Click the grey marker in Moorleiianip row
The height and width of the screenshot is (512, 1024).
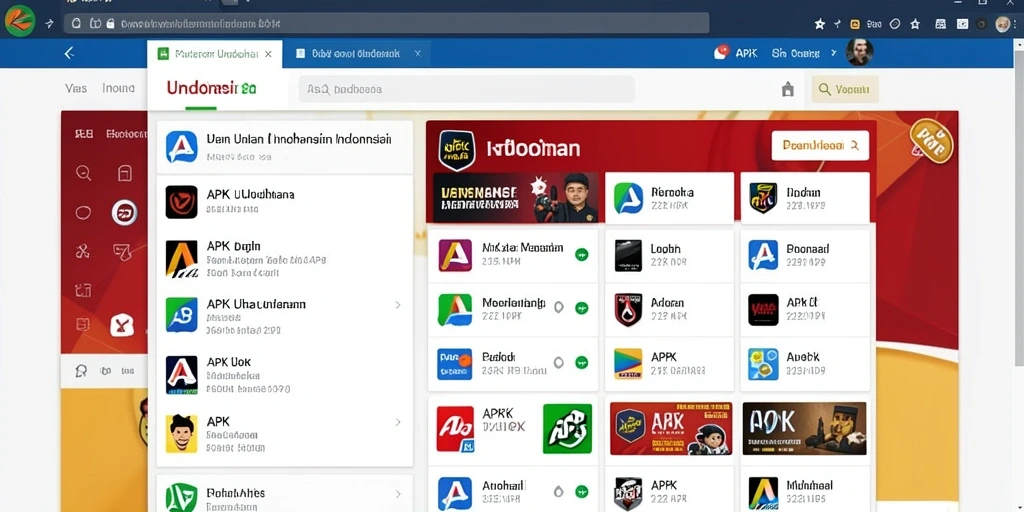tap(558, 307)
